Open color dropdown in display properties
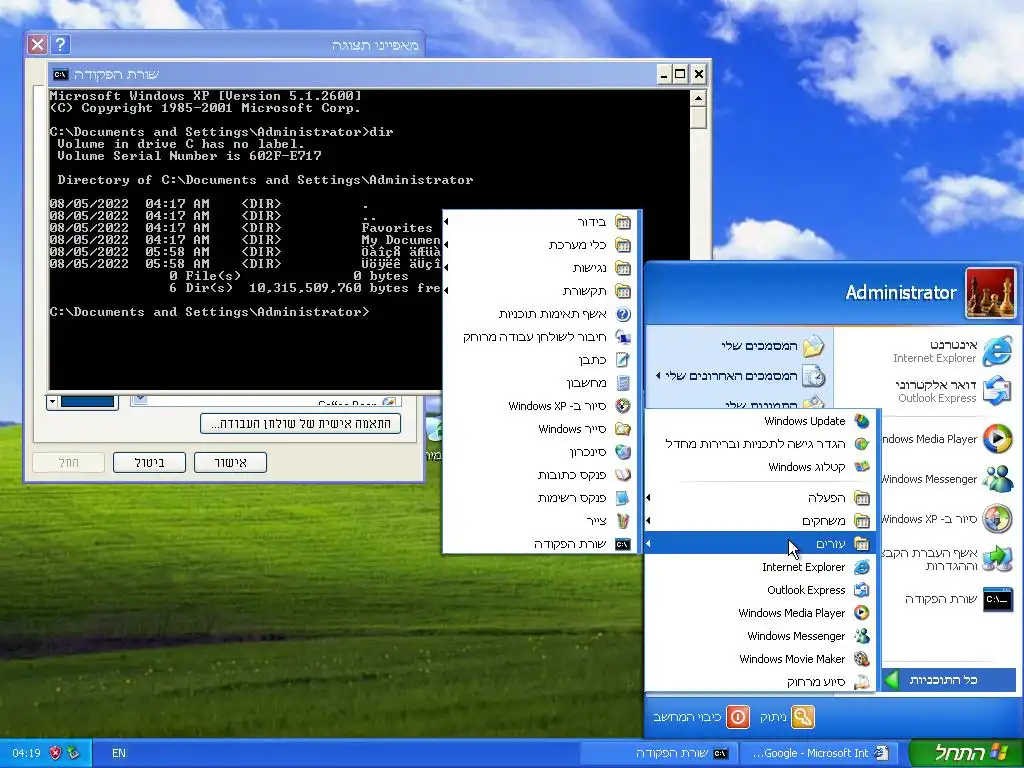 [x=53, y=402]
